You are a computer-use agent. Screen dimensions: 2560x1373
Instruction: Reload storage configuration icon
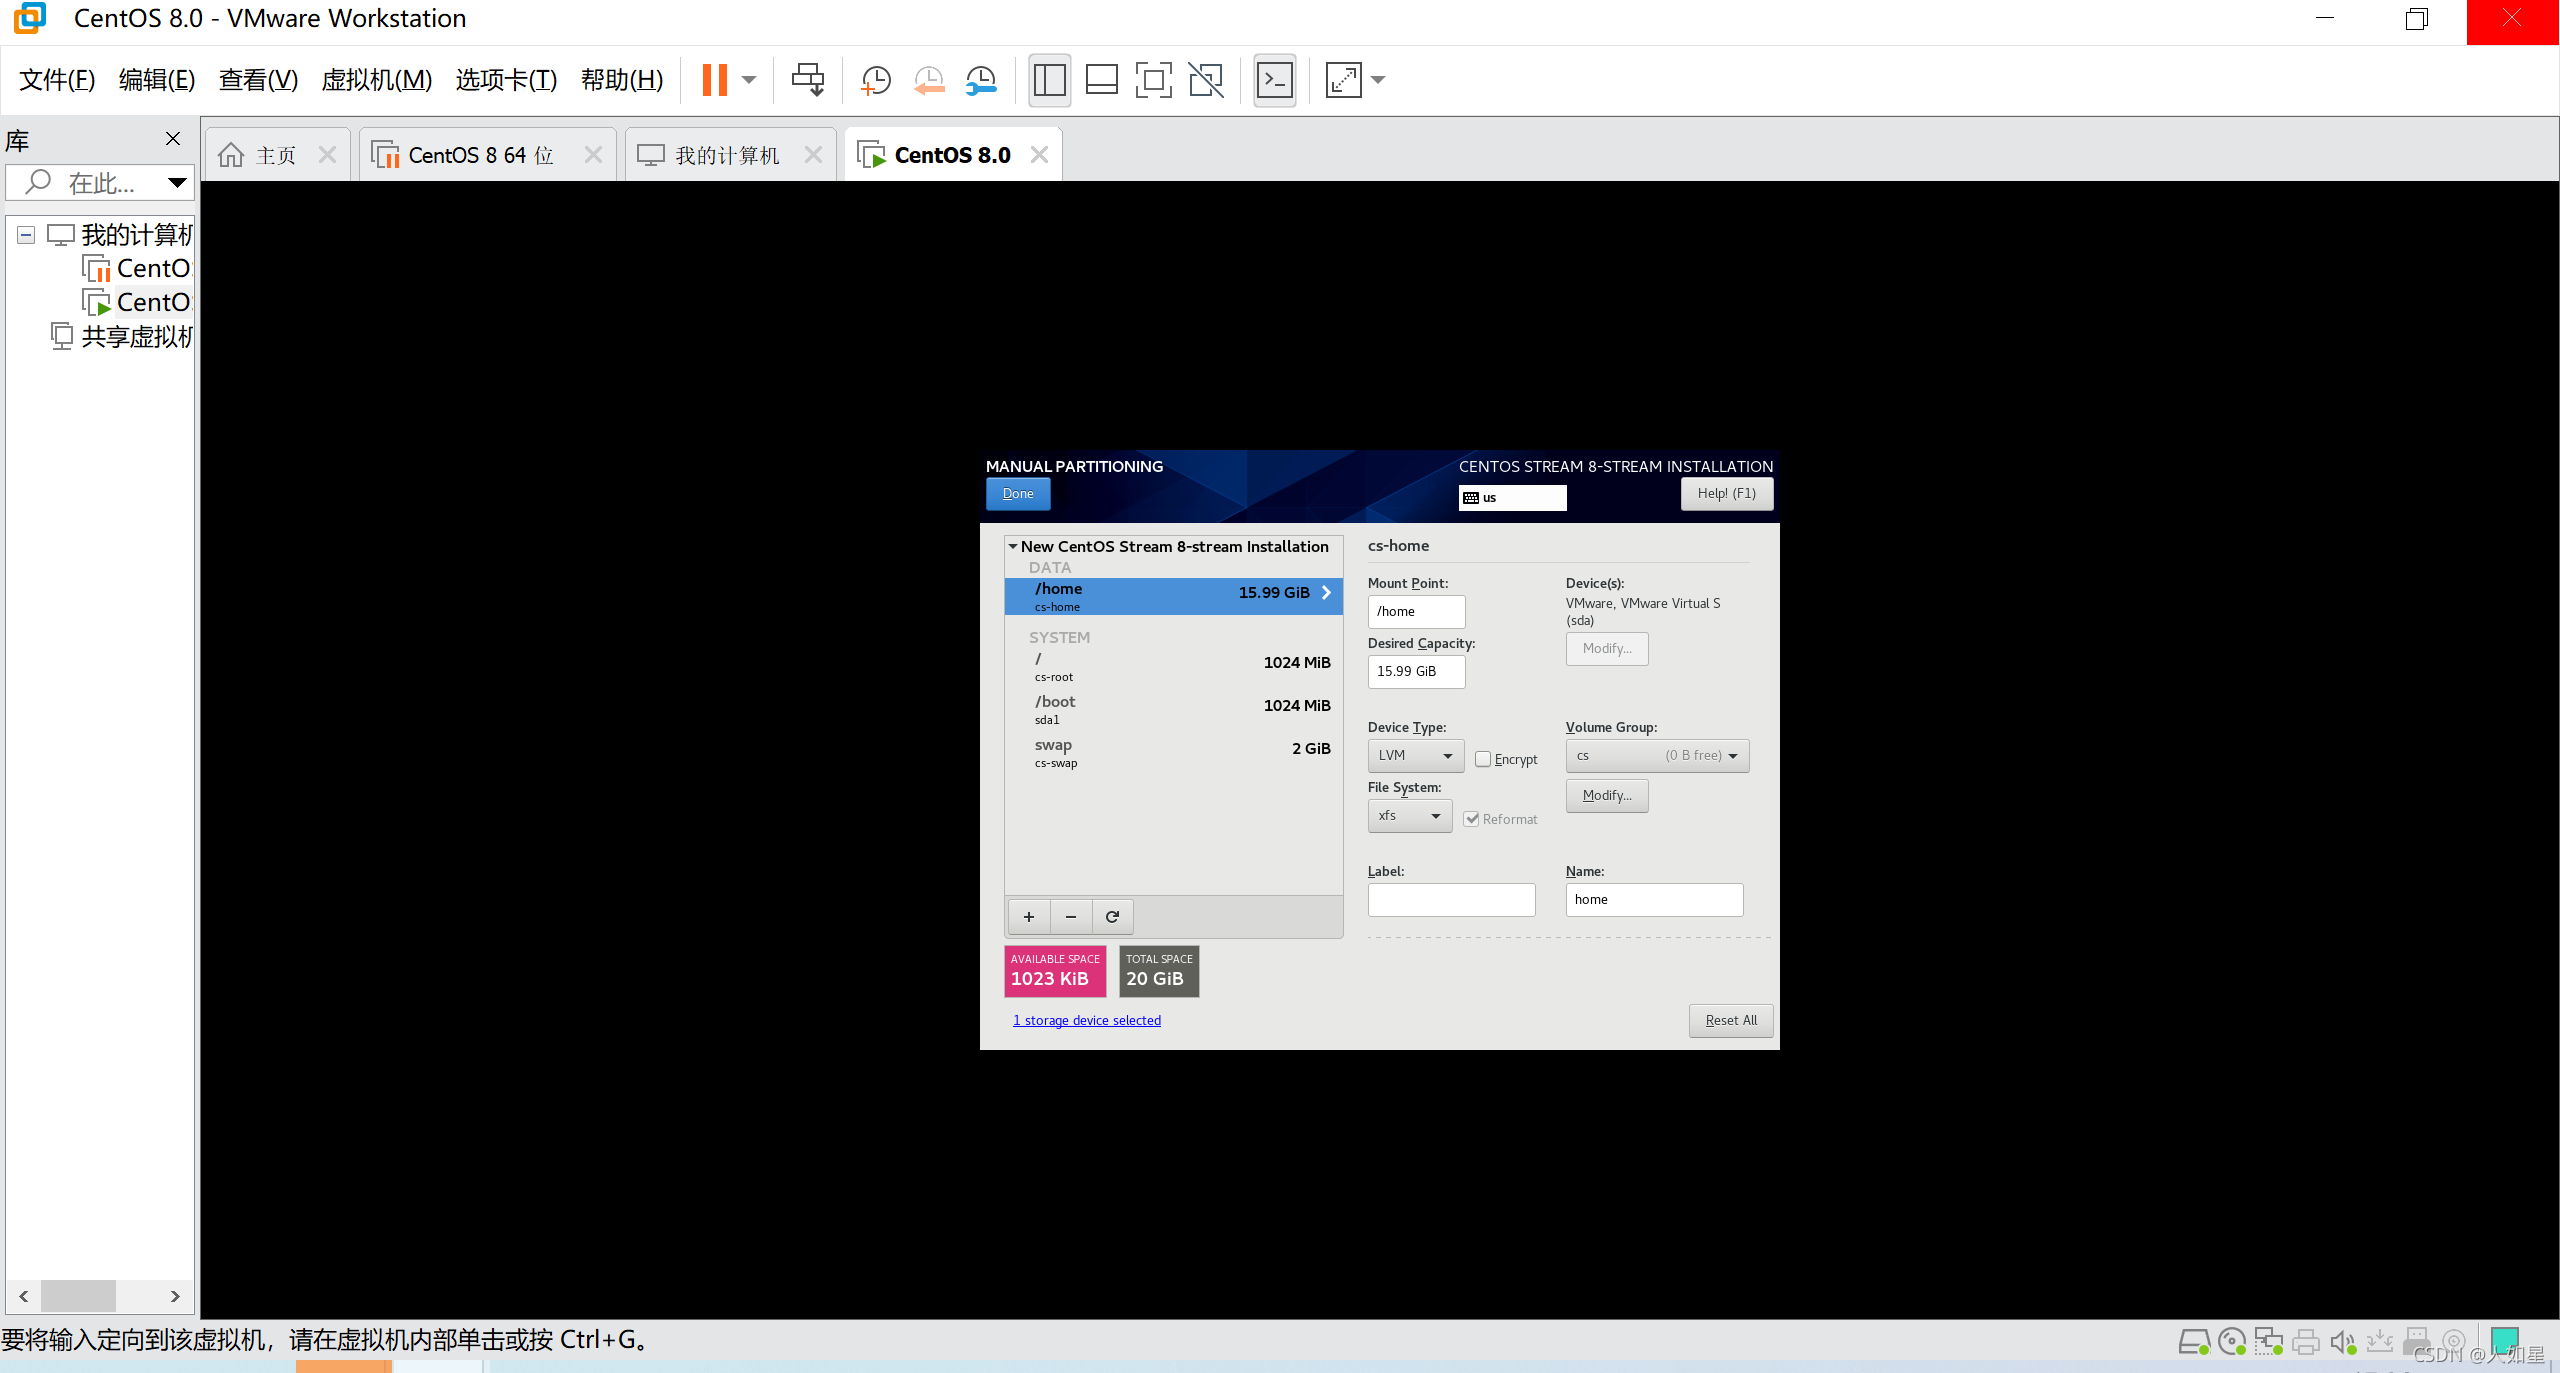click(x=1112, y=916)
